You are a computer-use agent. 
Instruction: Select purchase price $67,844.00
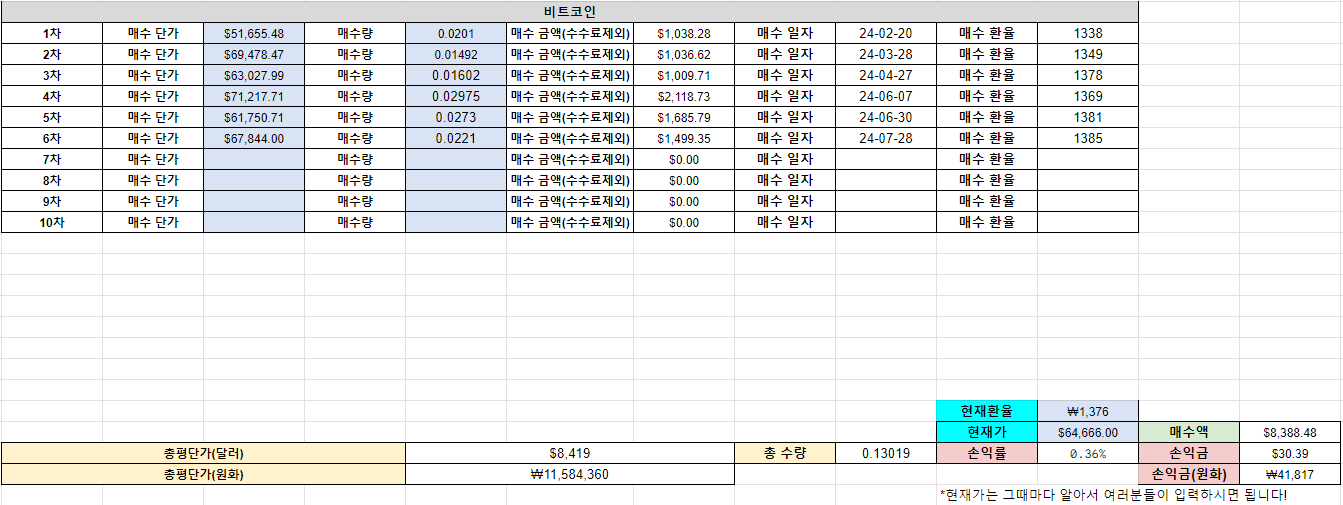[x=254, y=138]
